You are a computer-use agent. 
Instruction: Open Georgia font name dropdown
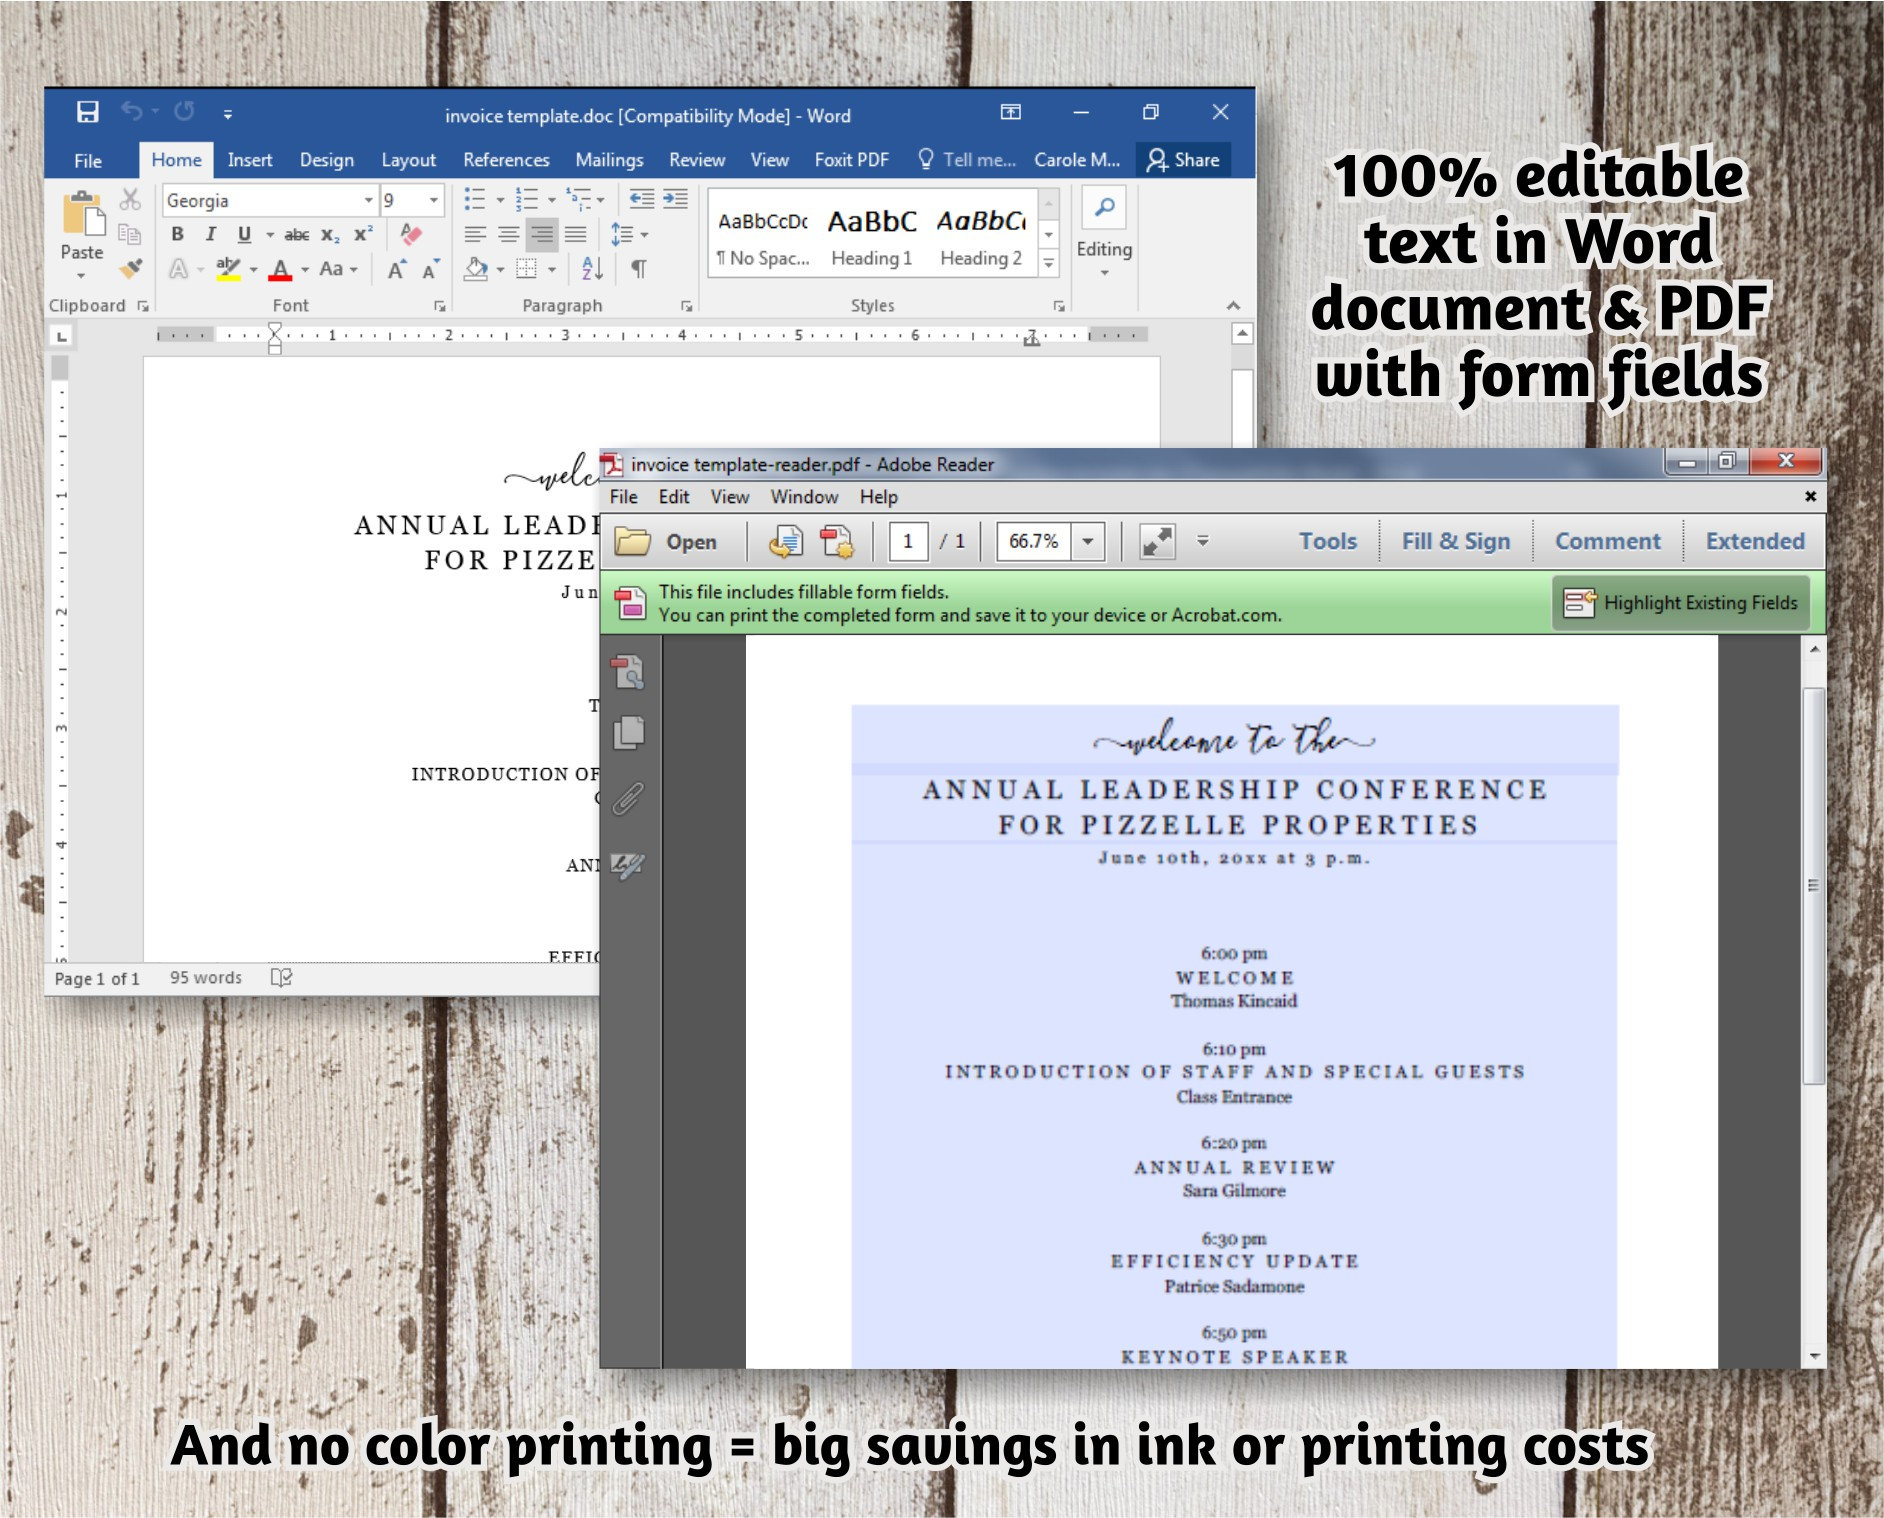point(369,200)
